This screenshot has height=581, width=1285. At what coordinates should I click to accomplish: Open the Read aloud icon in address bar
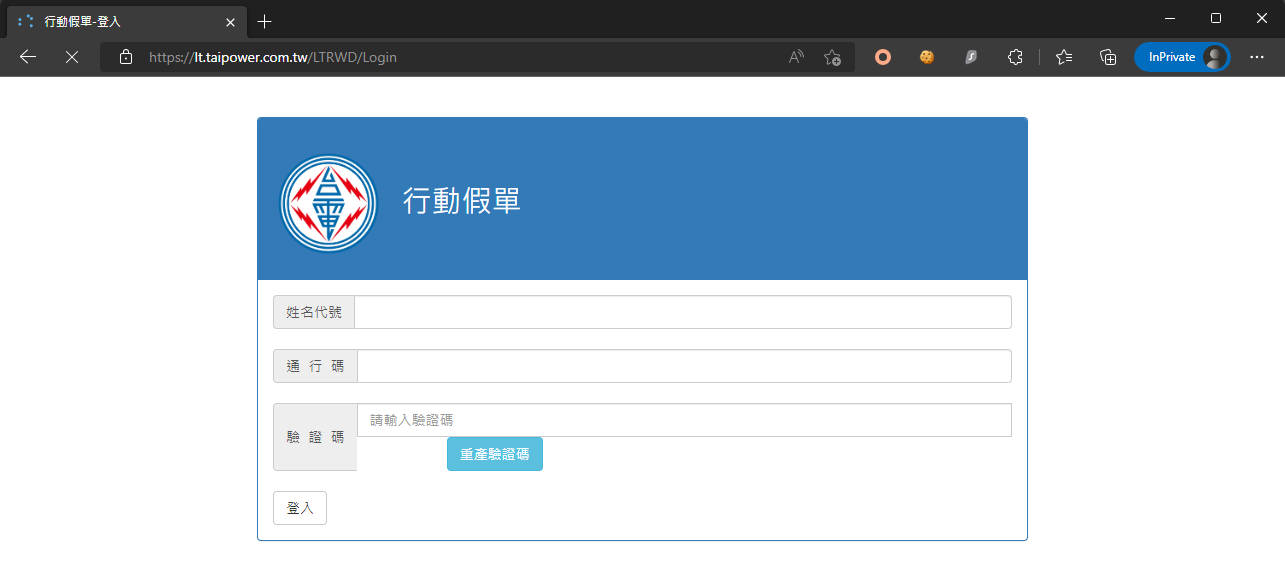pyautogui.click(x=796, y=57)
